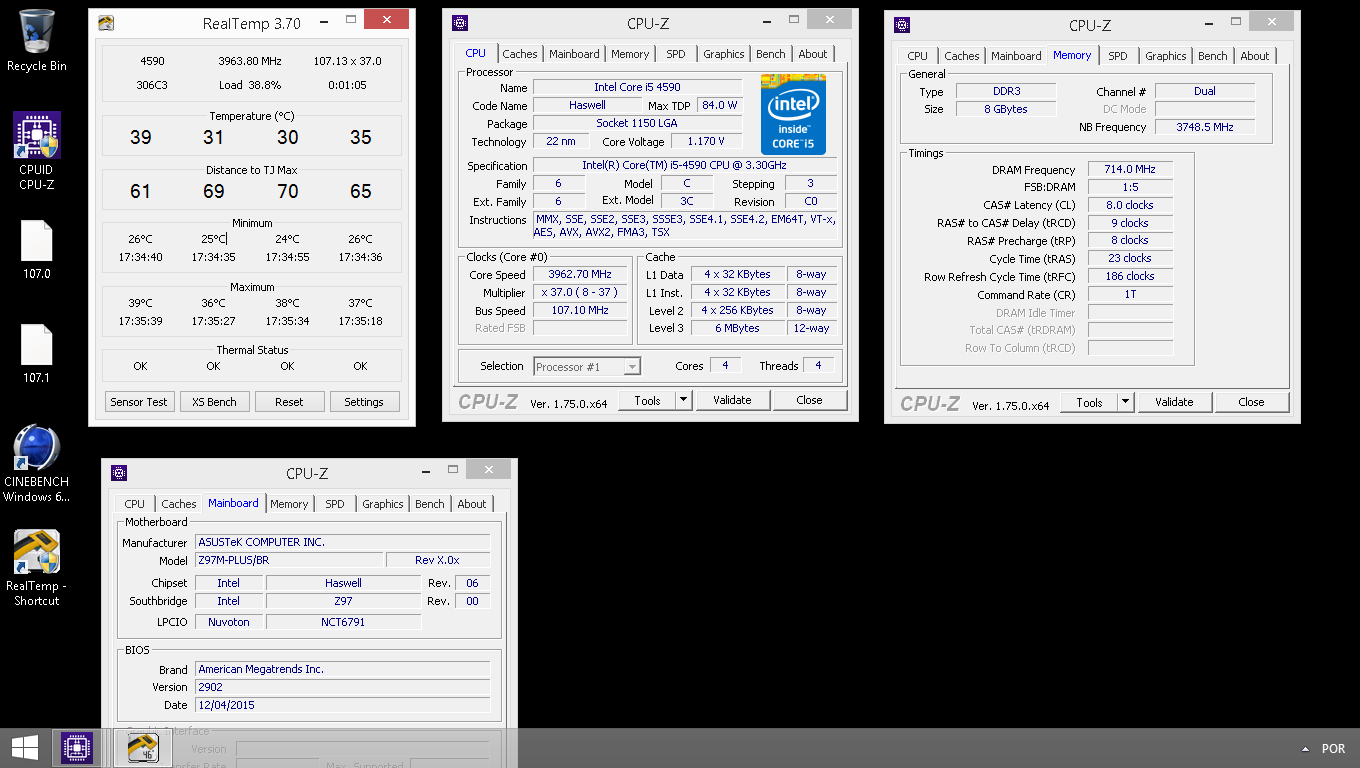Switch to CPU tab in Mainboard window
Viewport: 1360px width, 768px height.
click(x=135, y=504)
